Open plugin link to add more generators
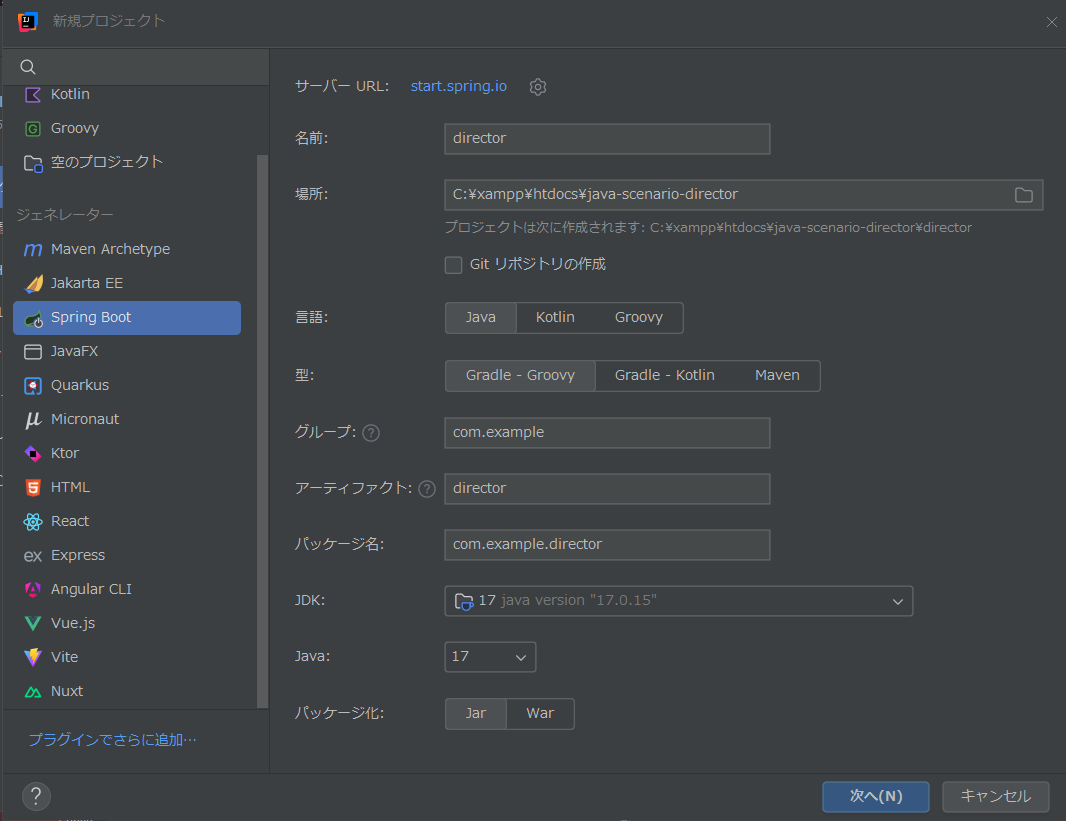Screen dimensions: 1066x821 [112, 740]
